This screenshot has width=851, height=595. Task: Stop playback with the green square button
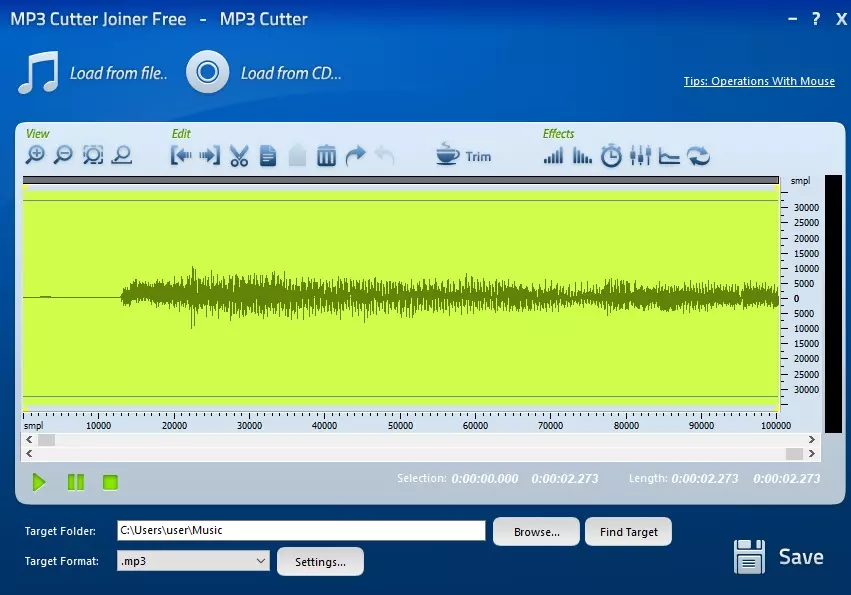pos(110,482)
